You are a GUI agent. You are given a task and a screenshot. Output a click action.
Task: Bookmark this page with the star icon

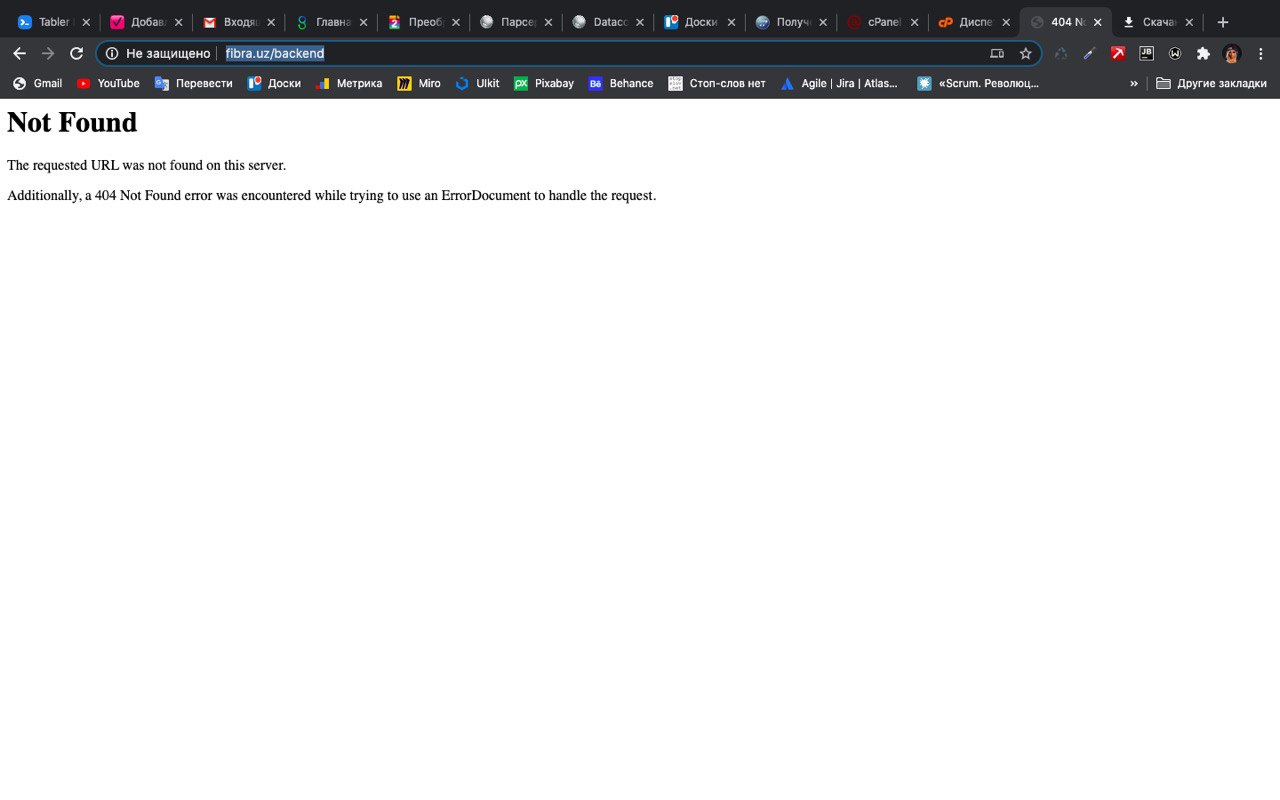[x=1025, y=54]
